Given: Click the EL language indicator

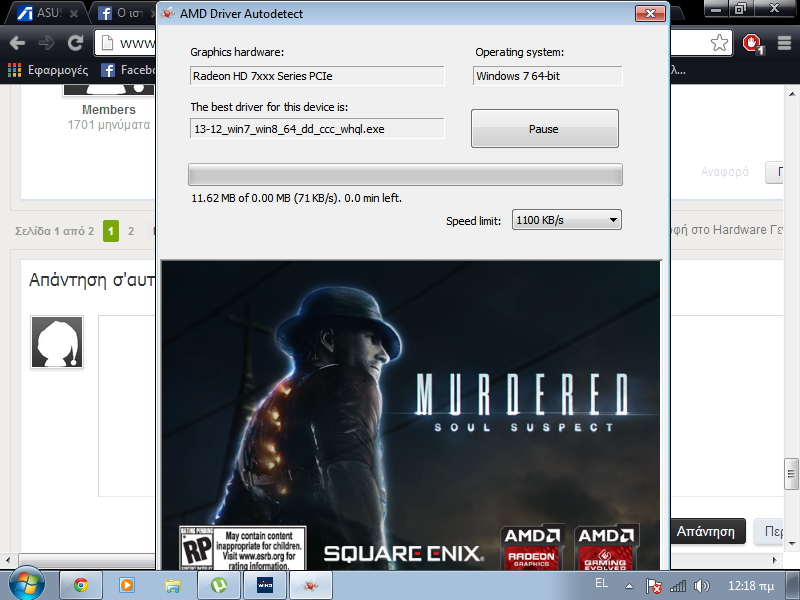Looking at the screenshot, I should tap(601, 583).
